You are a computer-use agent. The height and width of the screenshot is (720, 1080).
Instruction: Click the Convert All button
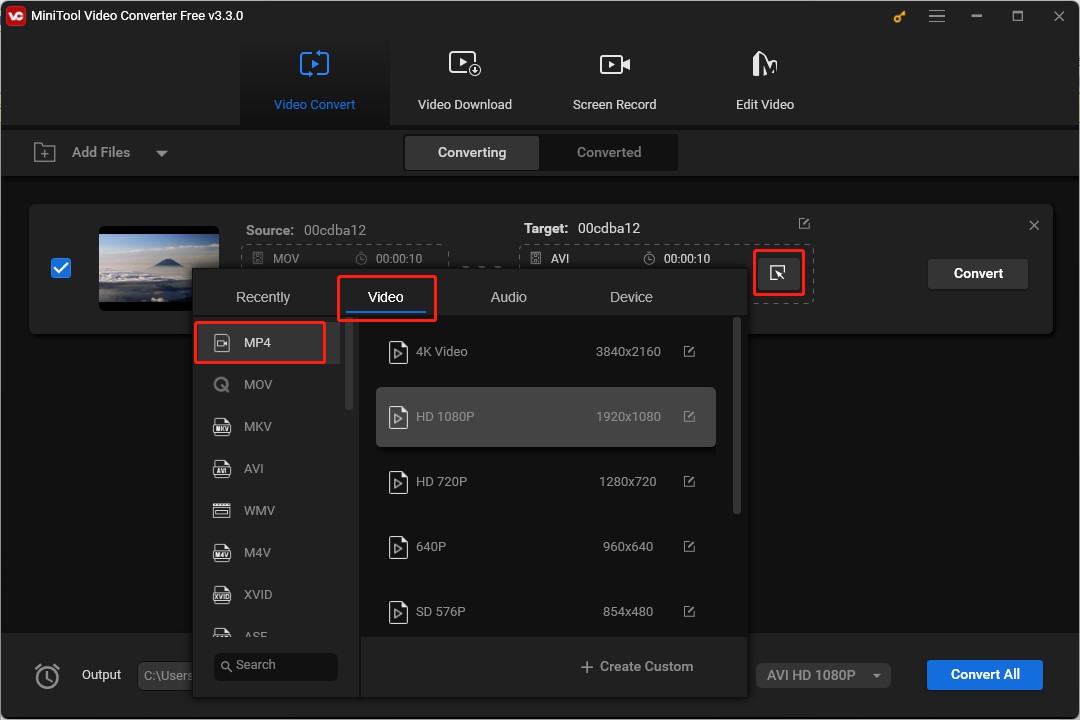click(984, 675)
